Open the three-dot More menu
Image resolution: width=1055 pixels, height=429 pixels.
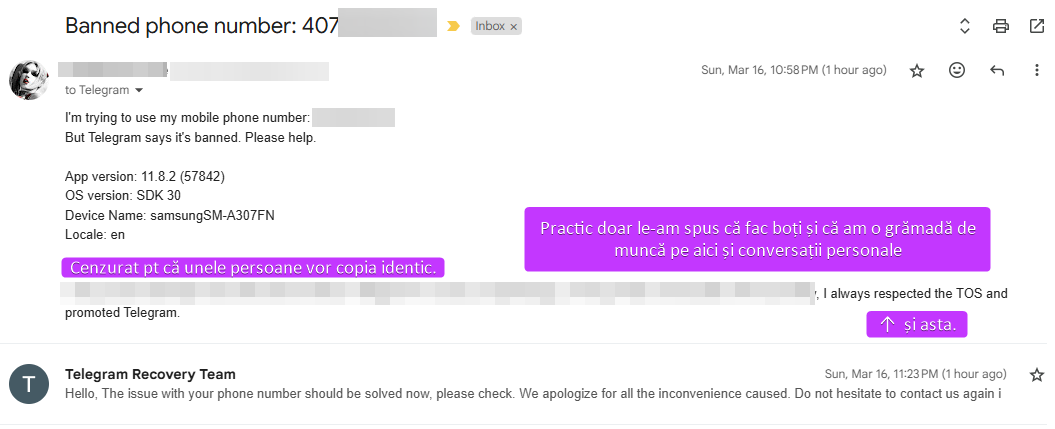pyautogui.click(x=1036, y=70)
